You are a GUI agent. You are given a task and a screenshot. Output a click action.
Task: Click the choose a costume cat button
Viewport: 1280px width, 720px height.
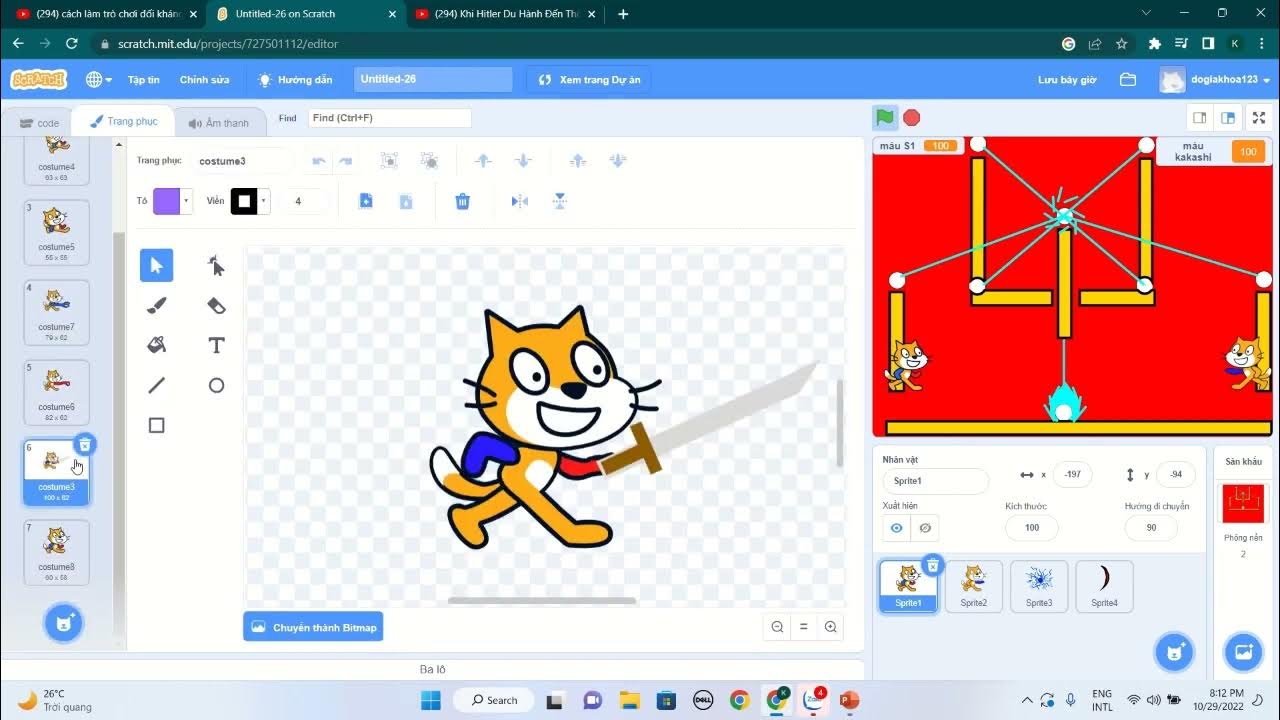[64, 623]
